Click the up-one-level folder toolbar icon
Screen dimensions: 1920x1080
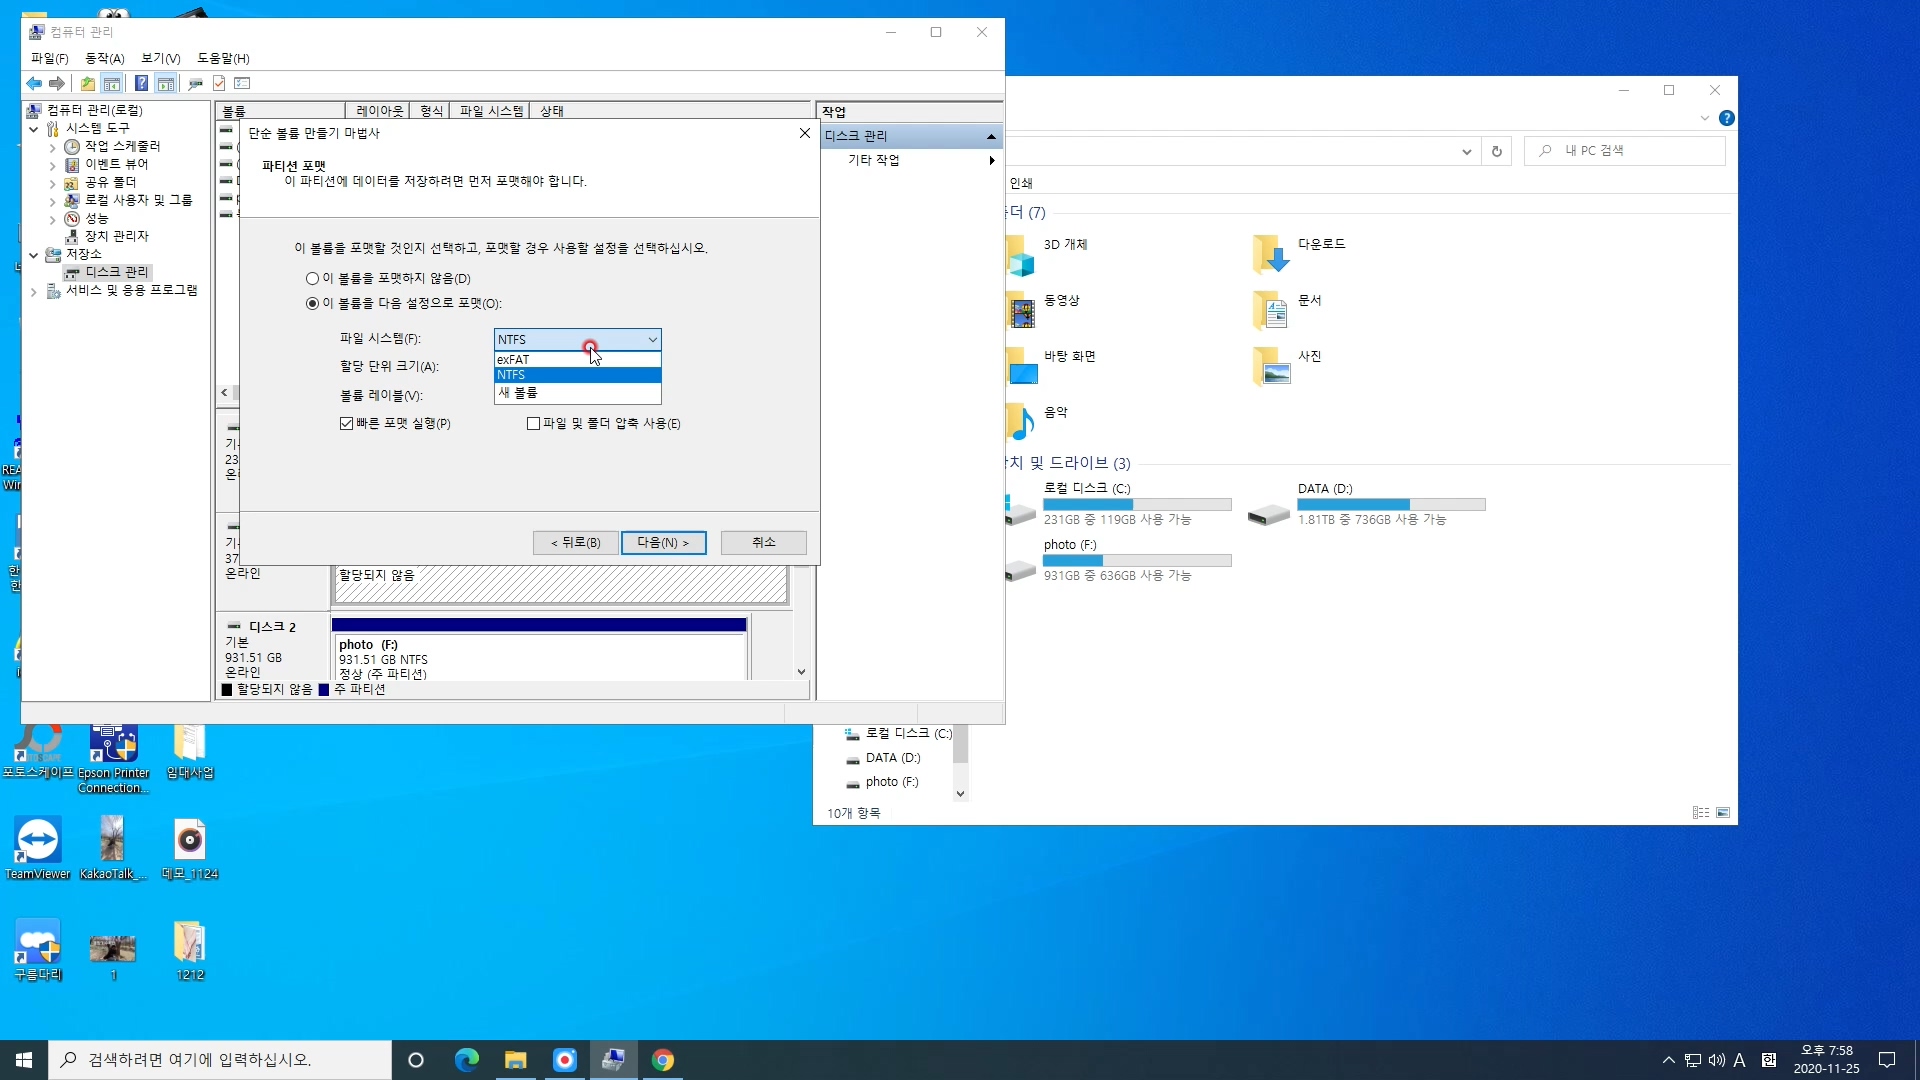(88, 84)
